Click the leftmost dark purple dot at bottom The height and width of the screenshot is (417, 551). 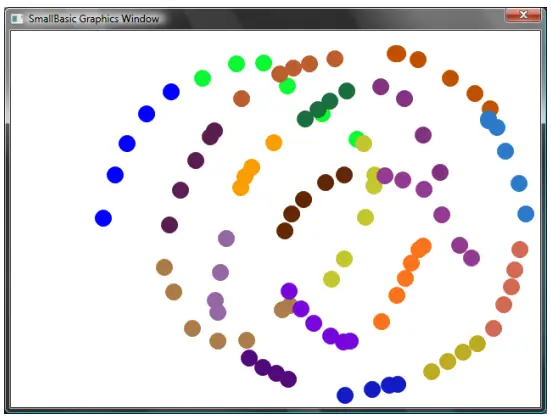tap(249, 358)
